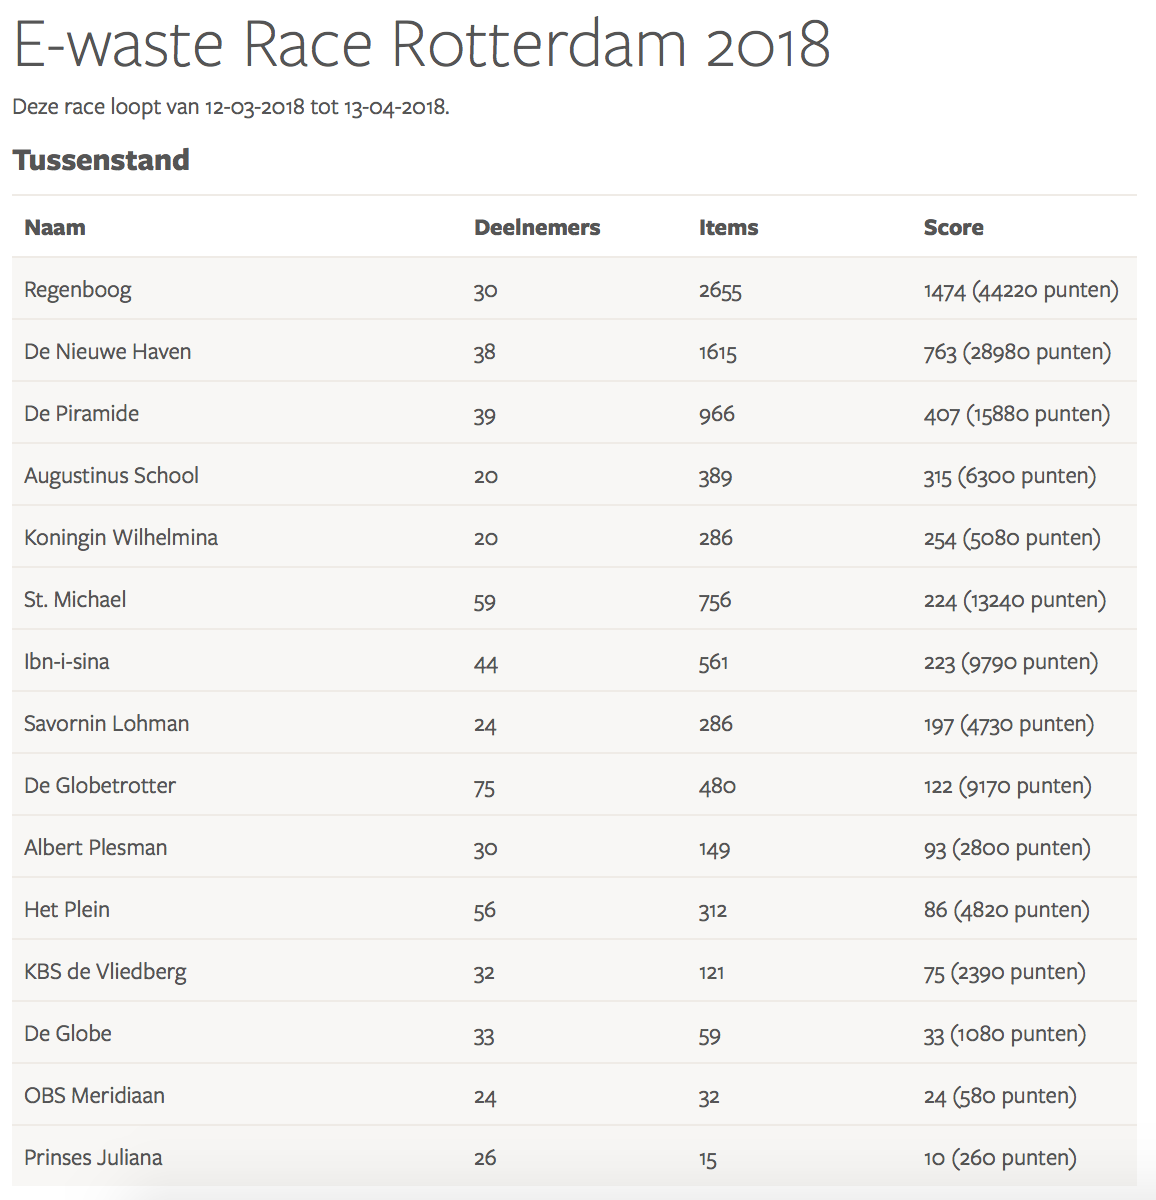Click the E-waste Race Rotterdam 2018 title
Viewport: 1156px width, 1200px height.
click(422, 45)
